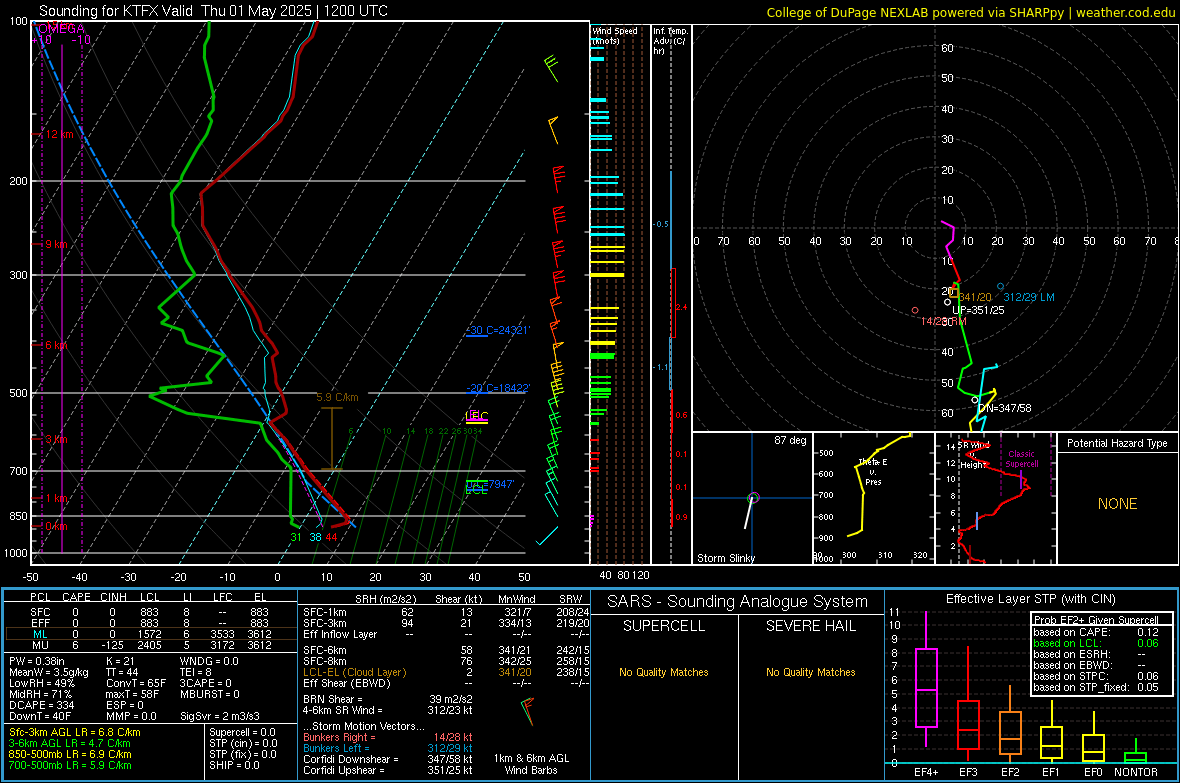Select the ML parcel row in table
This screenshot has width=1180, height=783.
click(x=150, y=634)
